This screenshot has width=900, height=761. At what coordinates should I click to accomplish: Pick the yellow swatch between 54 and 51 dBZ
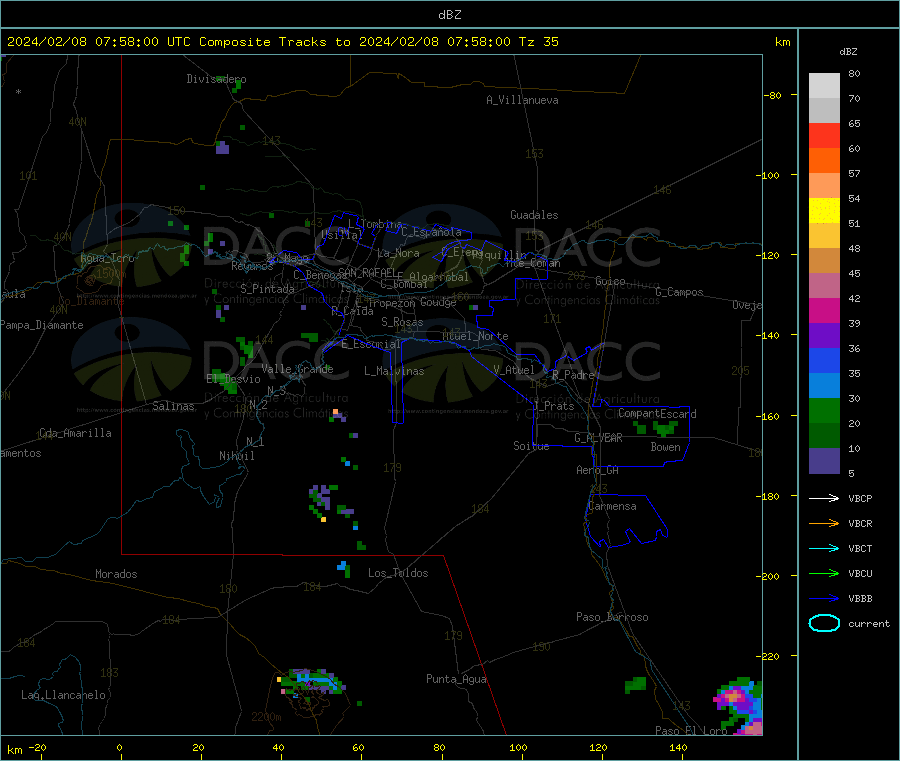(824, 211)
